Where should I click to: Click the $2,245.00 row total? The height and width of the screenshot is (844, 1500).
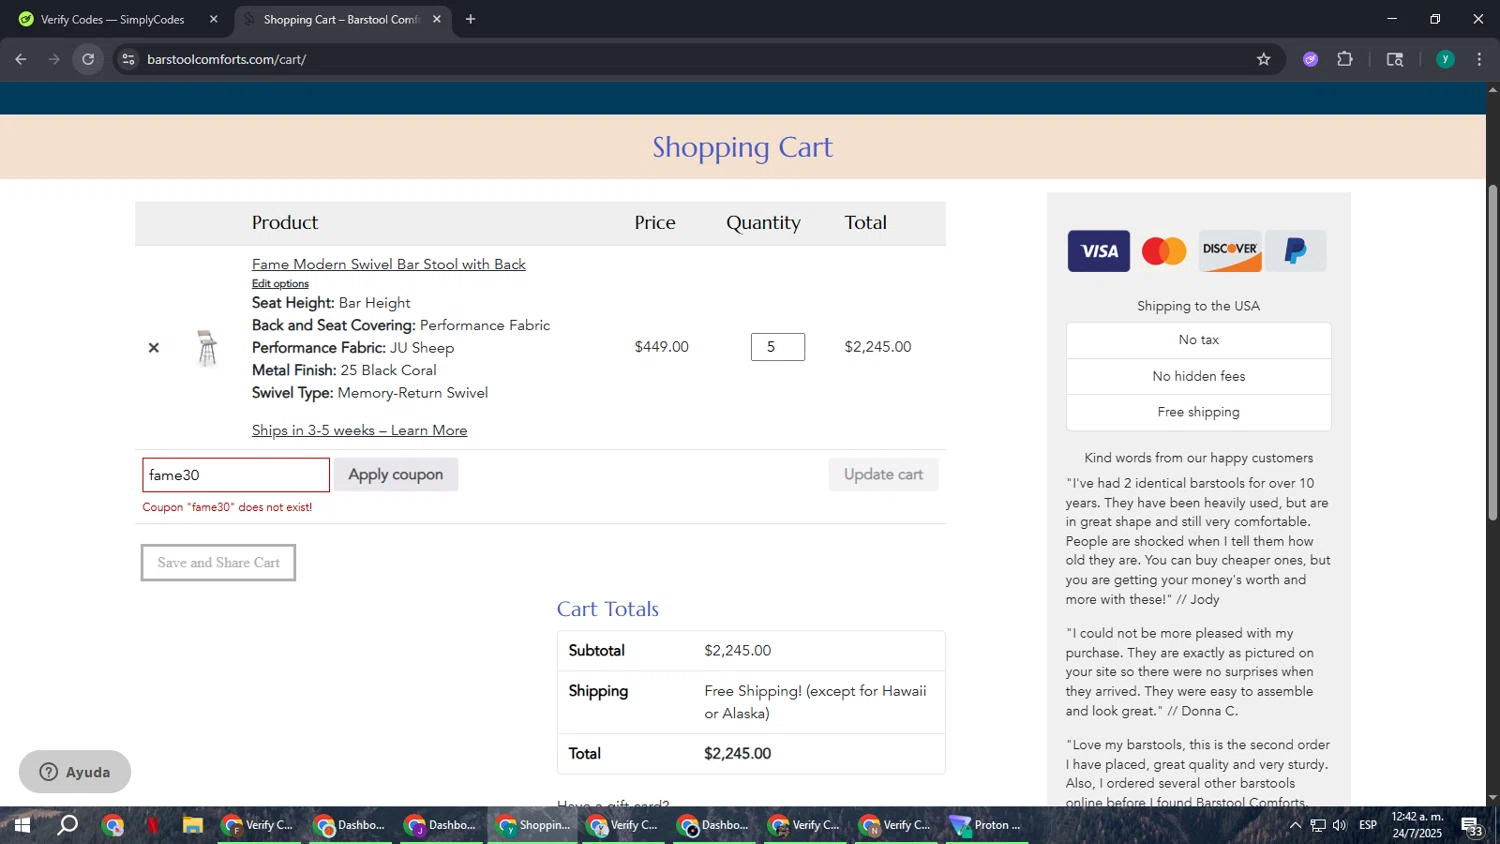878,347
